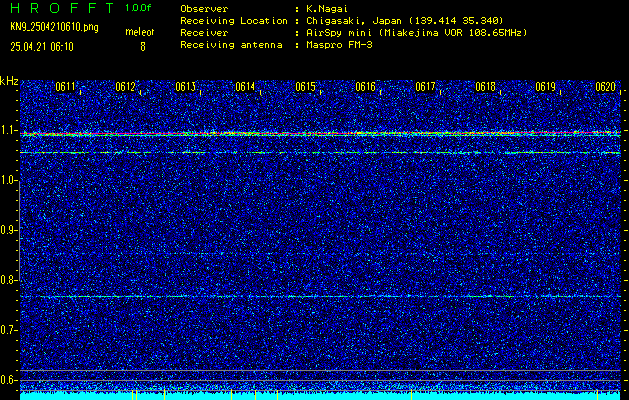Click the dashed signal line below 1.1 kHz

320,153
